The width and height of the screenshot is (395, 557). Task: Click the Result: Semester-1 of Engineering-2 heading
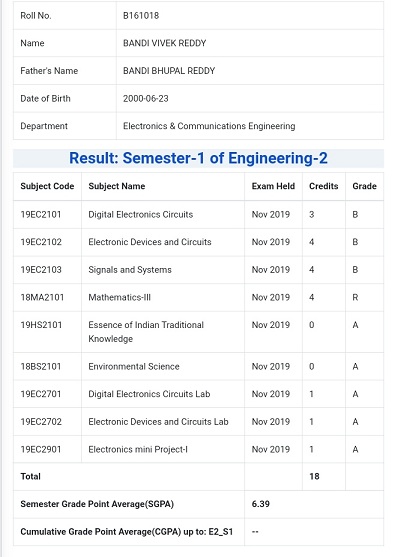click(198, 158)
